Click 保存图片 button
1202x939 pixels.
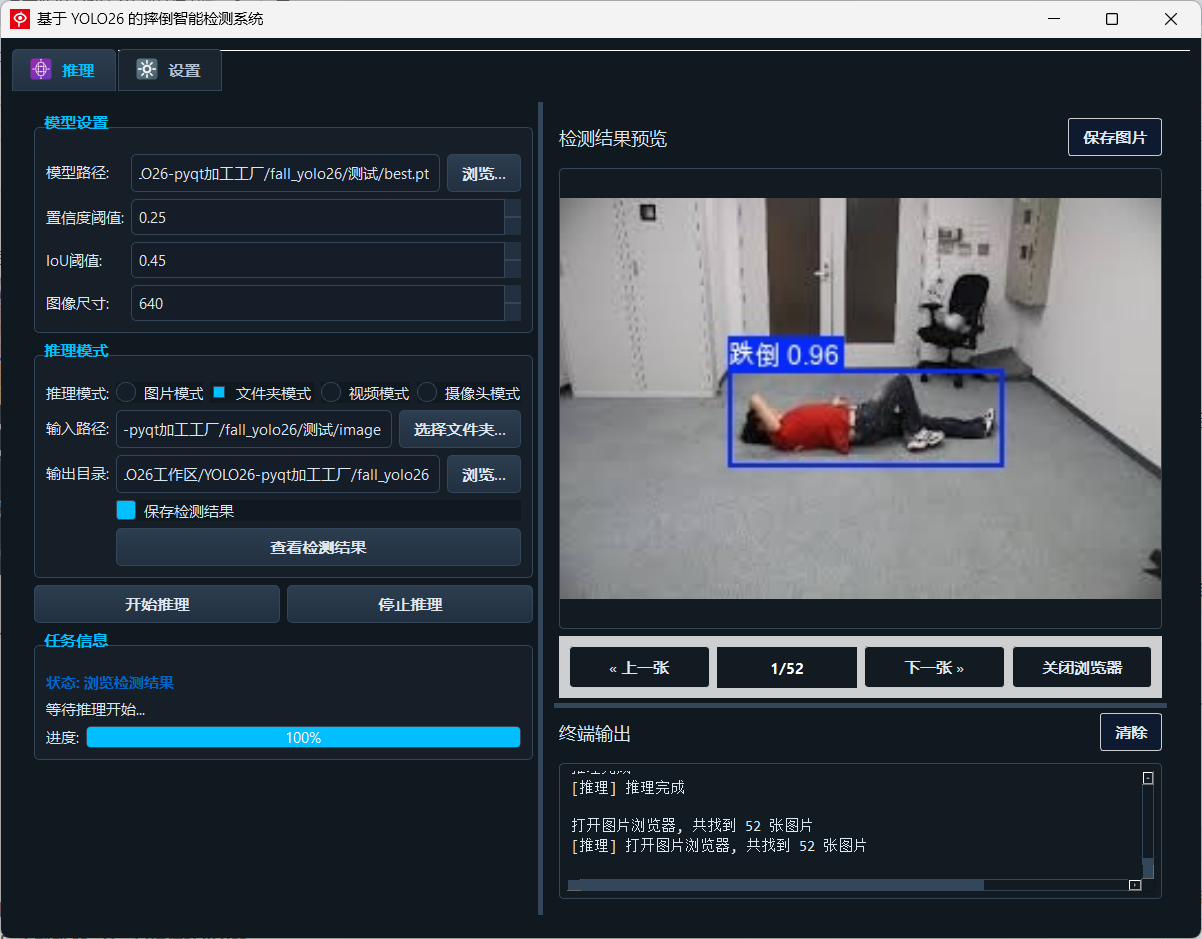pyautogui.click(x=1115, y=137)
